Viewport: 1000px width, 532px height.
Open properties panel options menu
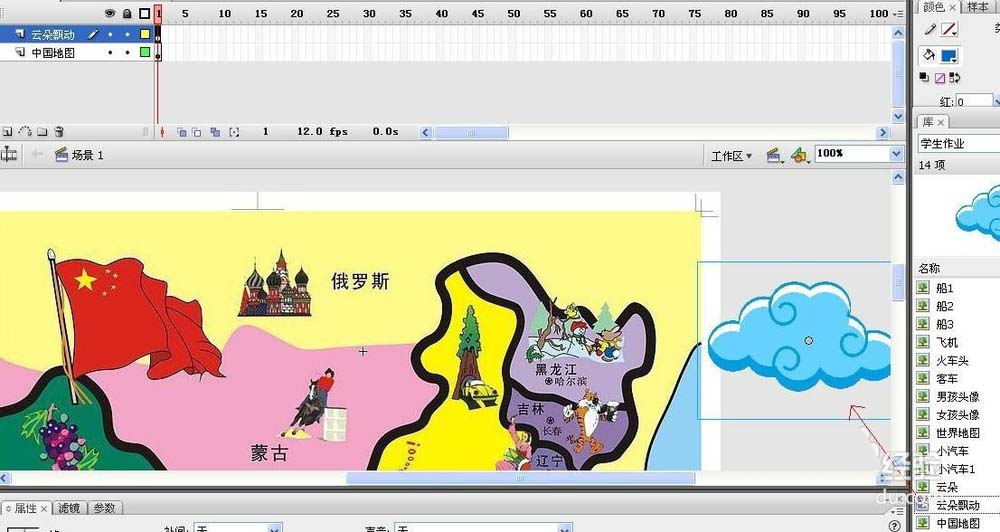(x=897, y=510)
